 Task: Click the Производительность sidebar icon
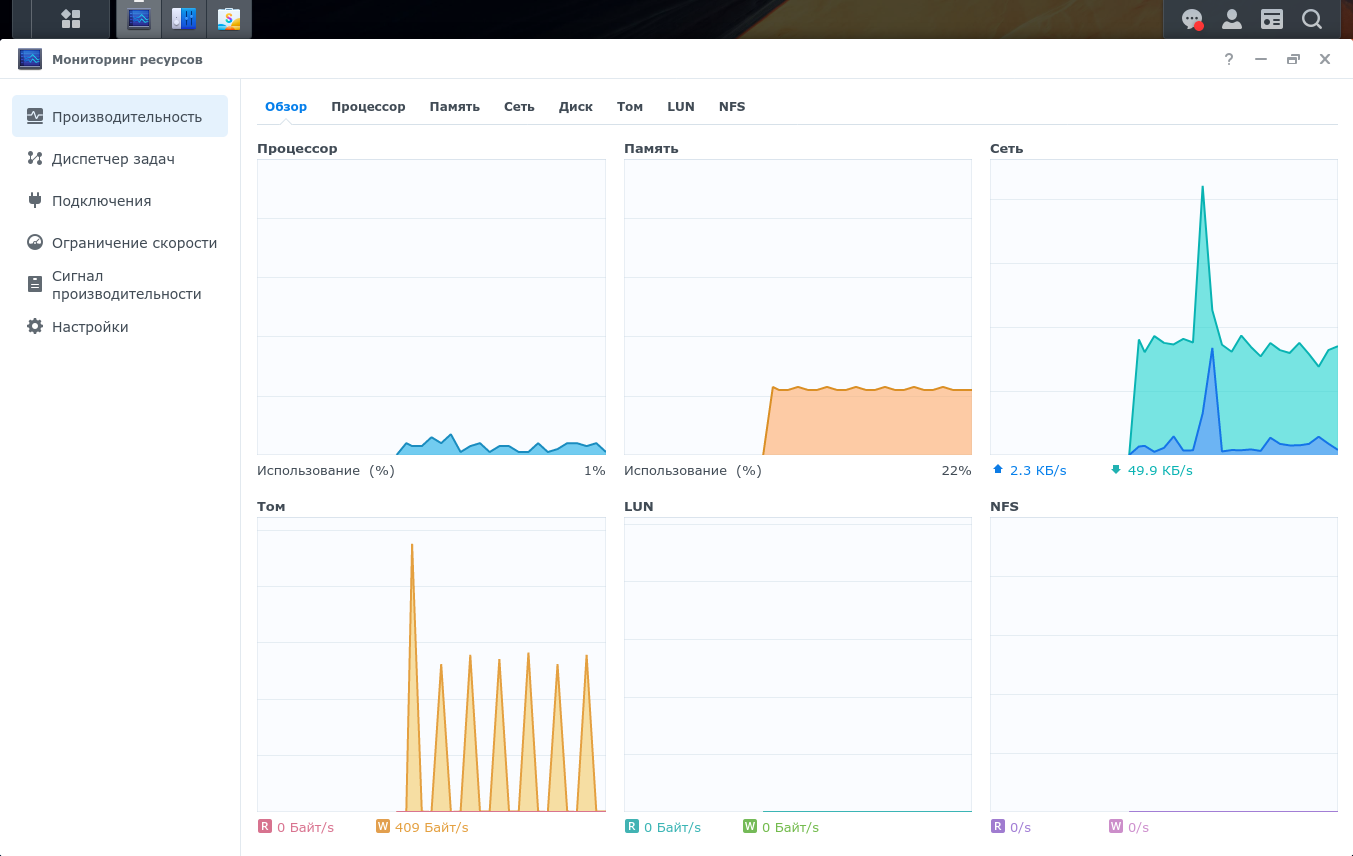35,116
